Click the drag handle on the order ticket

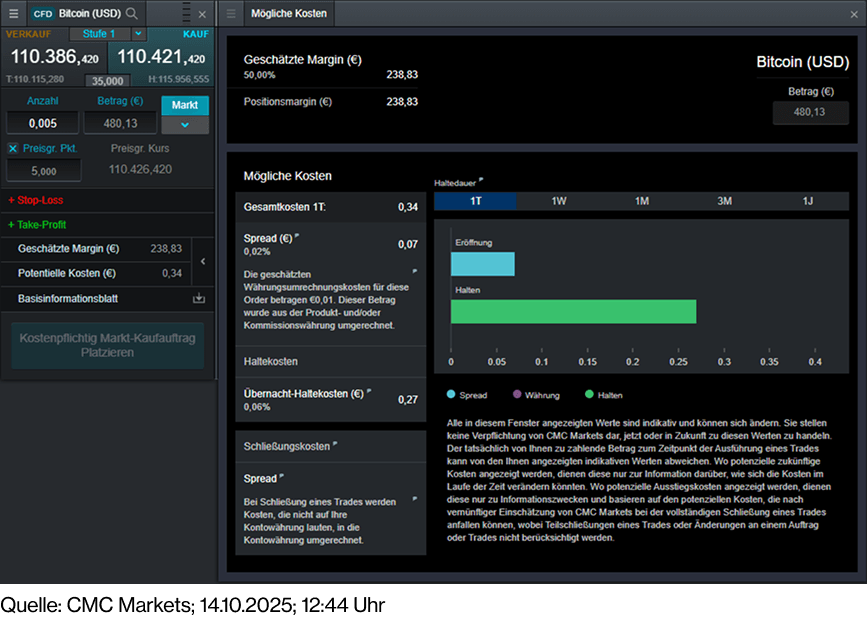(x=185, y=14)
